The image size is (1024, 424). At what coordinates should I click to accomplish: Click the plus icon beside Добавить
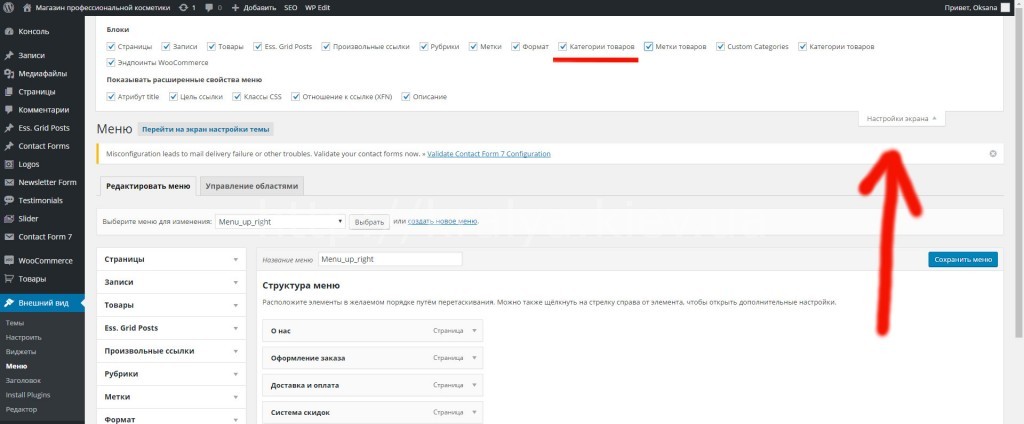[x=235, y=8]
